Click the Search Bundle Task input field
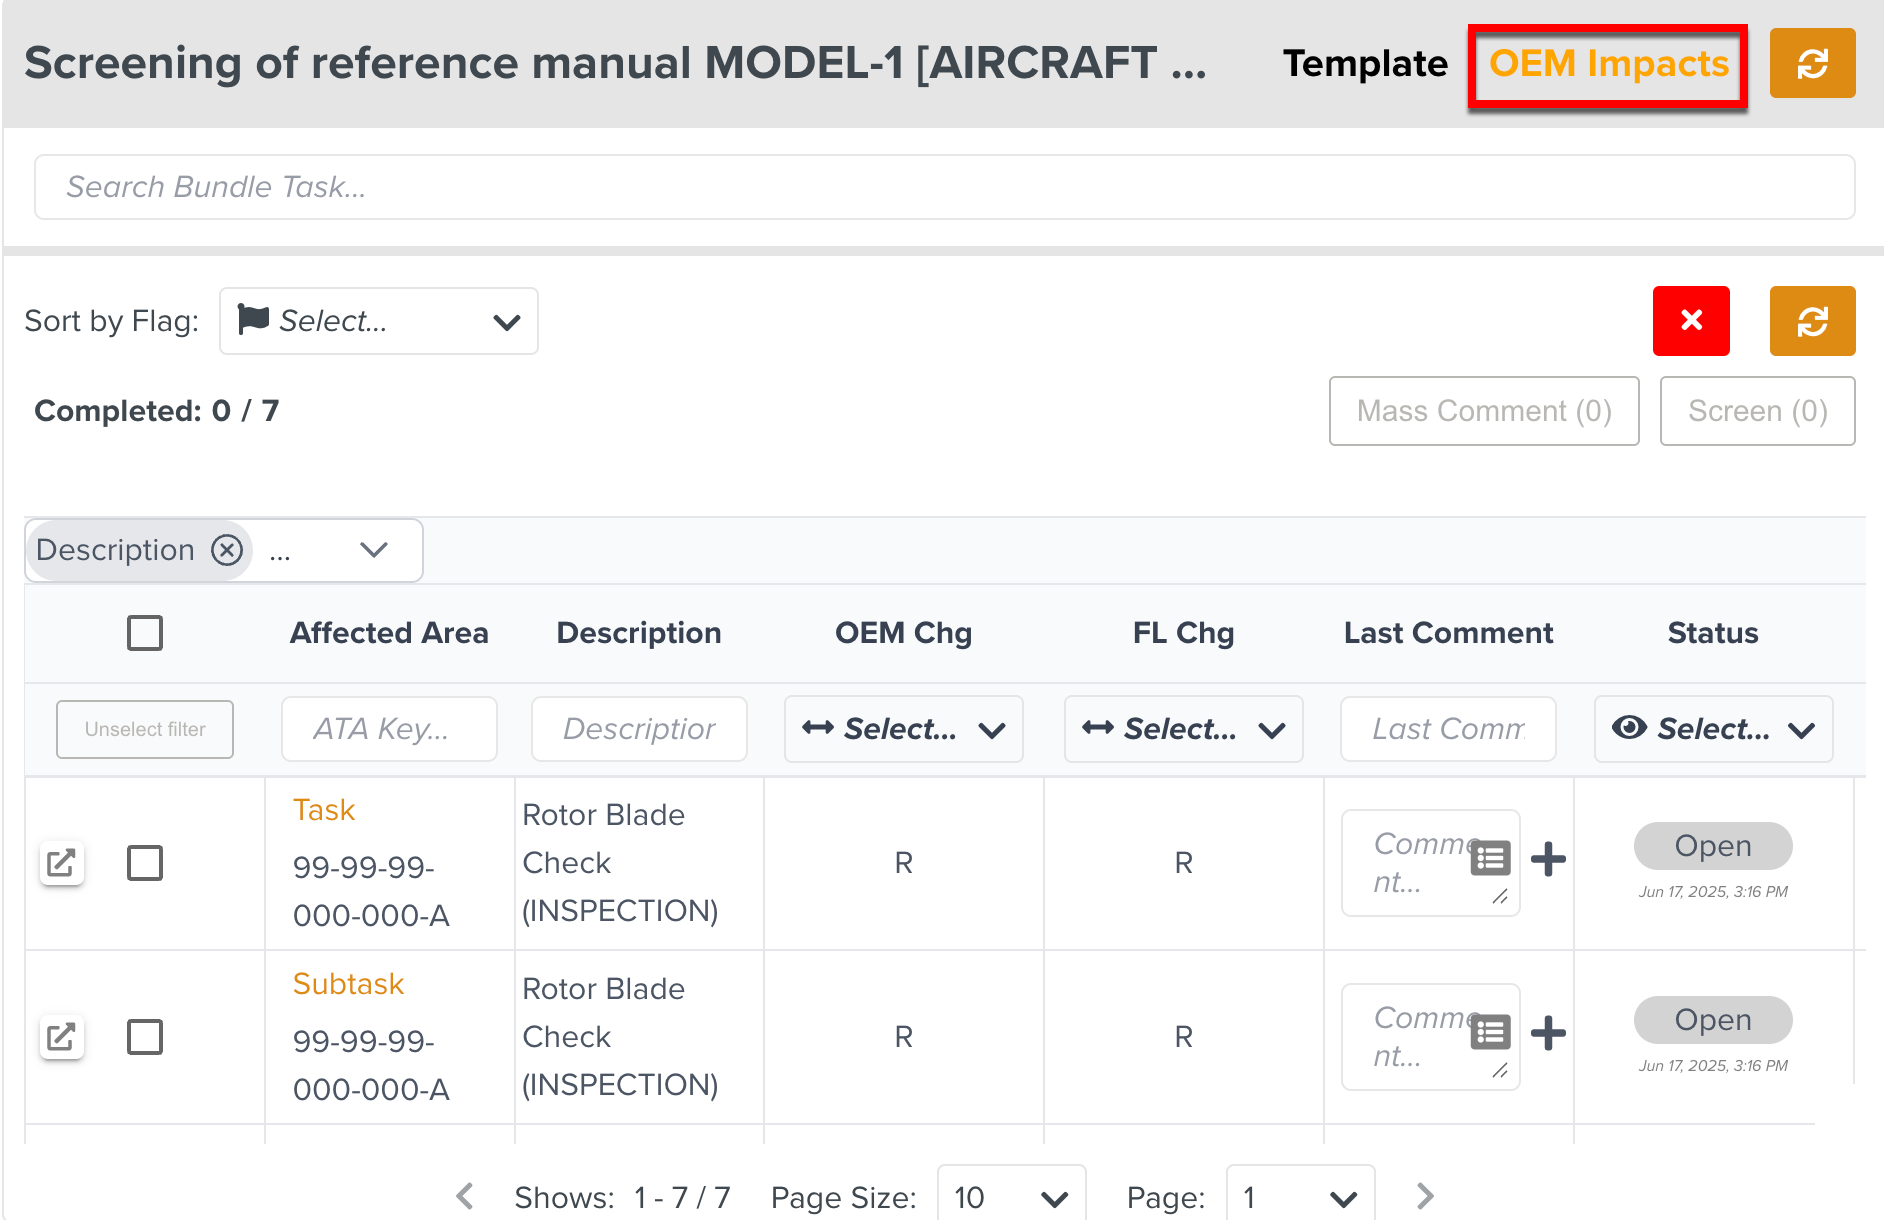Image resolution: width=1884 pixels, height=1220 pixels. [944, 187]
